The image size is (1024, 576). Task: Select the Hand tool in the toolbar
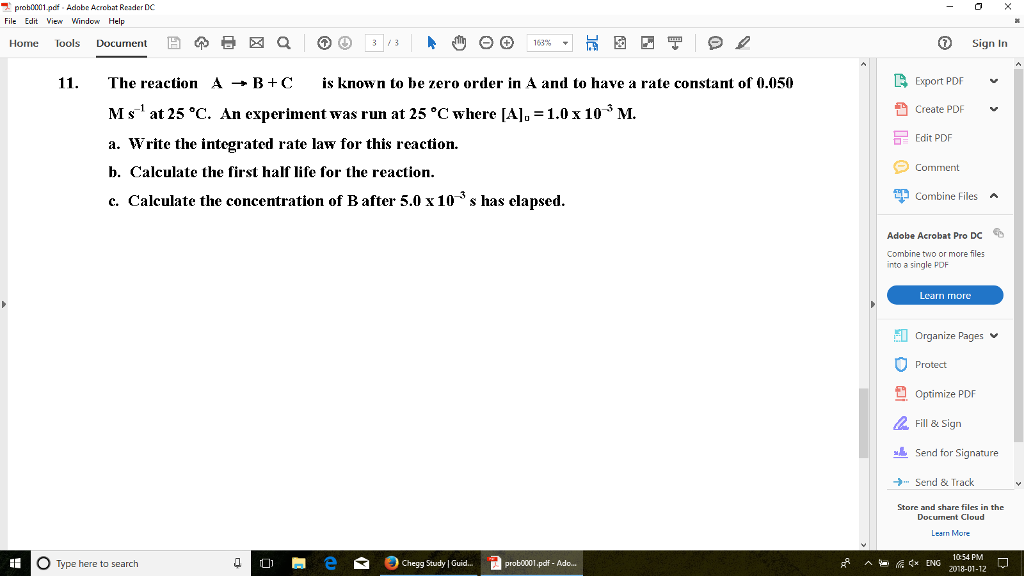(x=457, y=43)
